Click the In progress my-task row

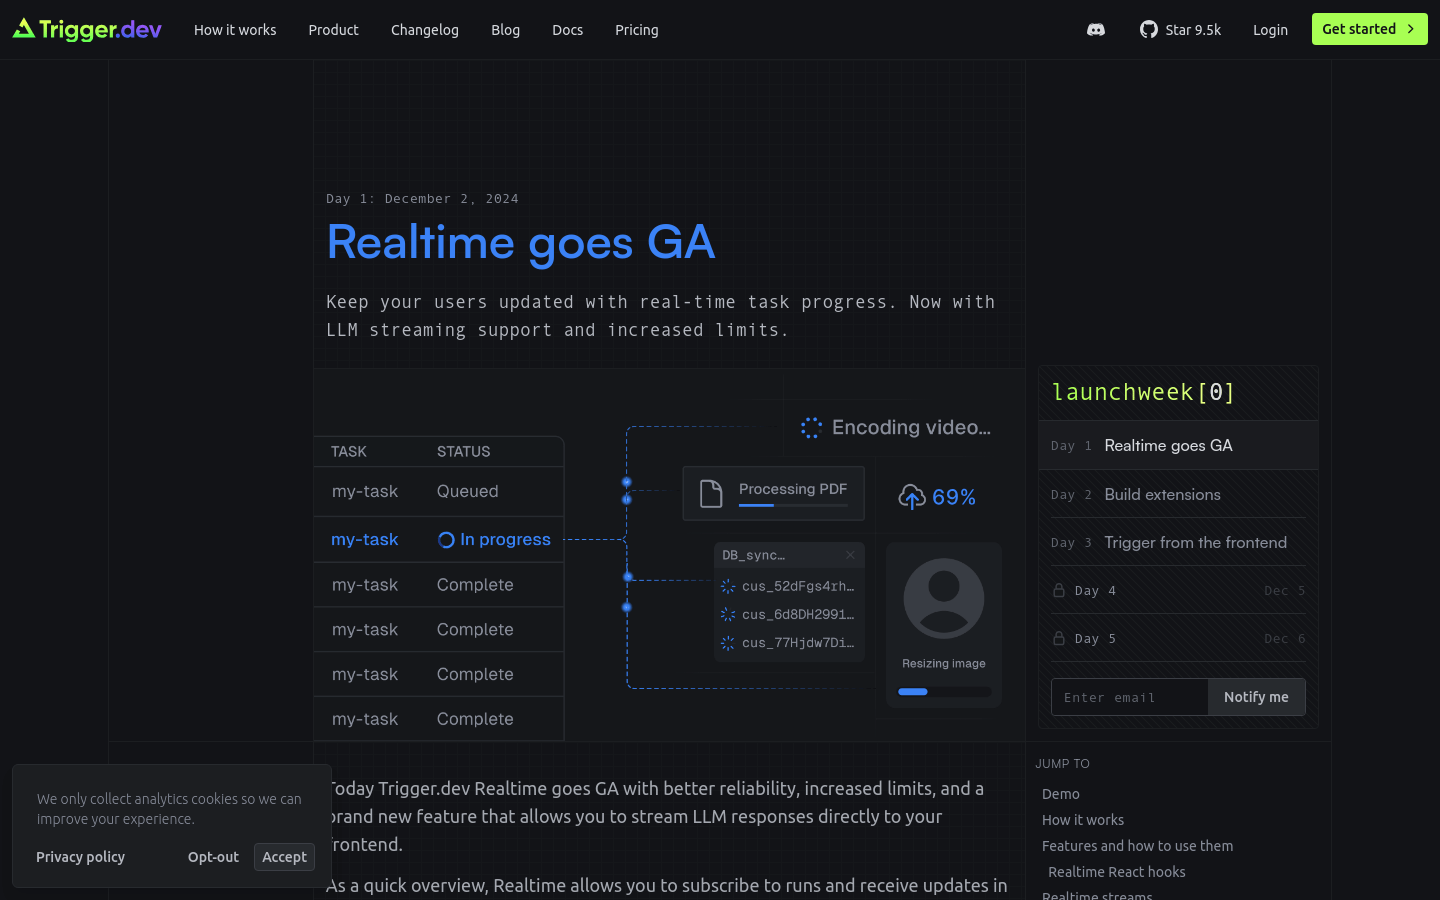439,540
